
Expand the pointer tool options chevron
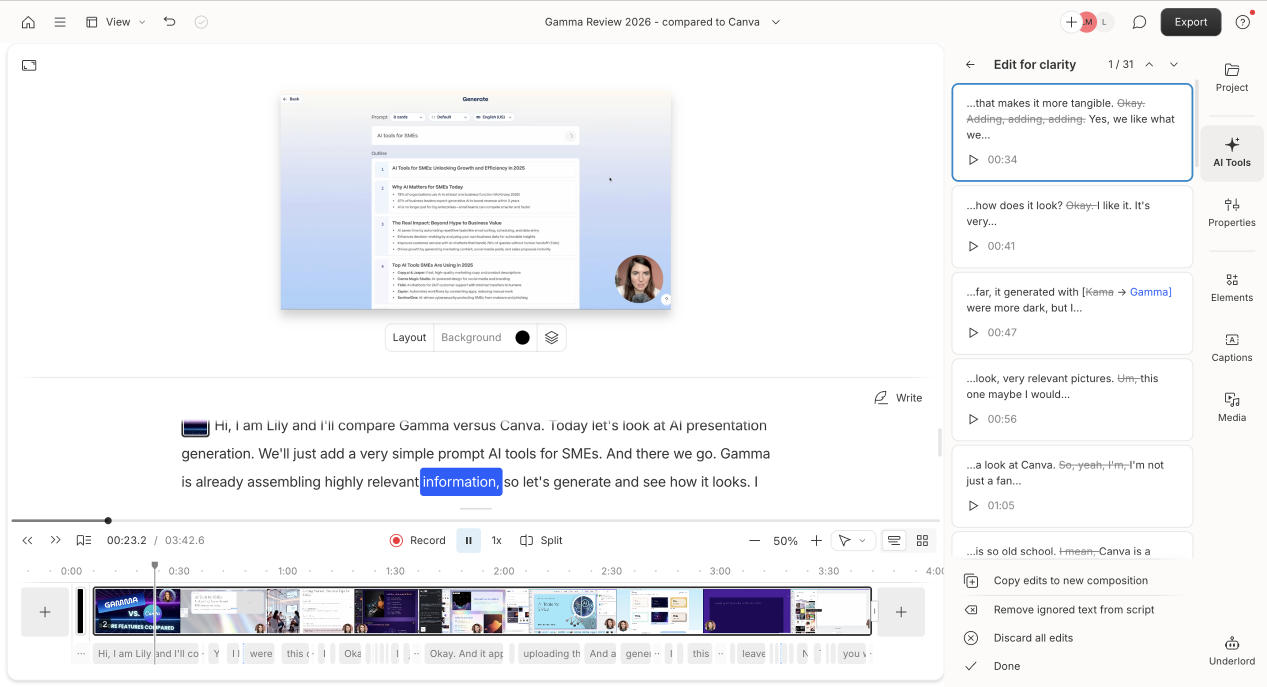pos(861,540)
